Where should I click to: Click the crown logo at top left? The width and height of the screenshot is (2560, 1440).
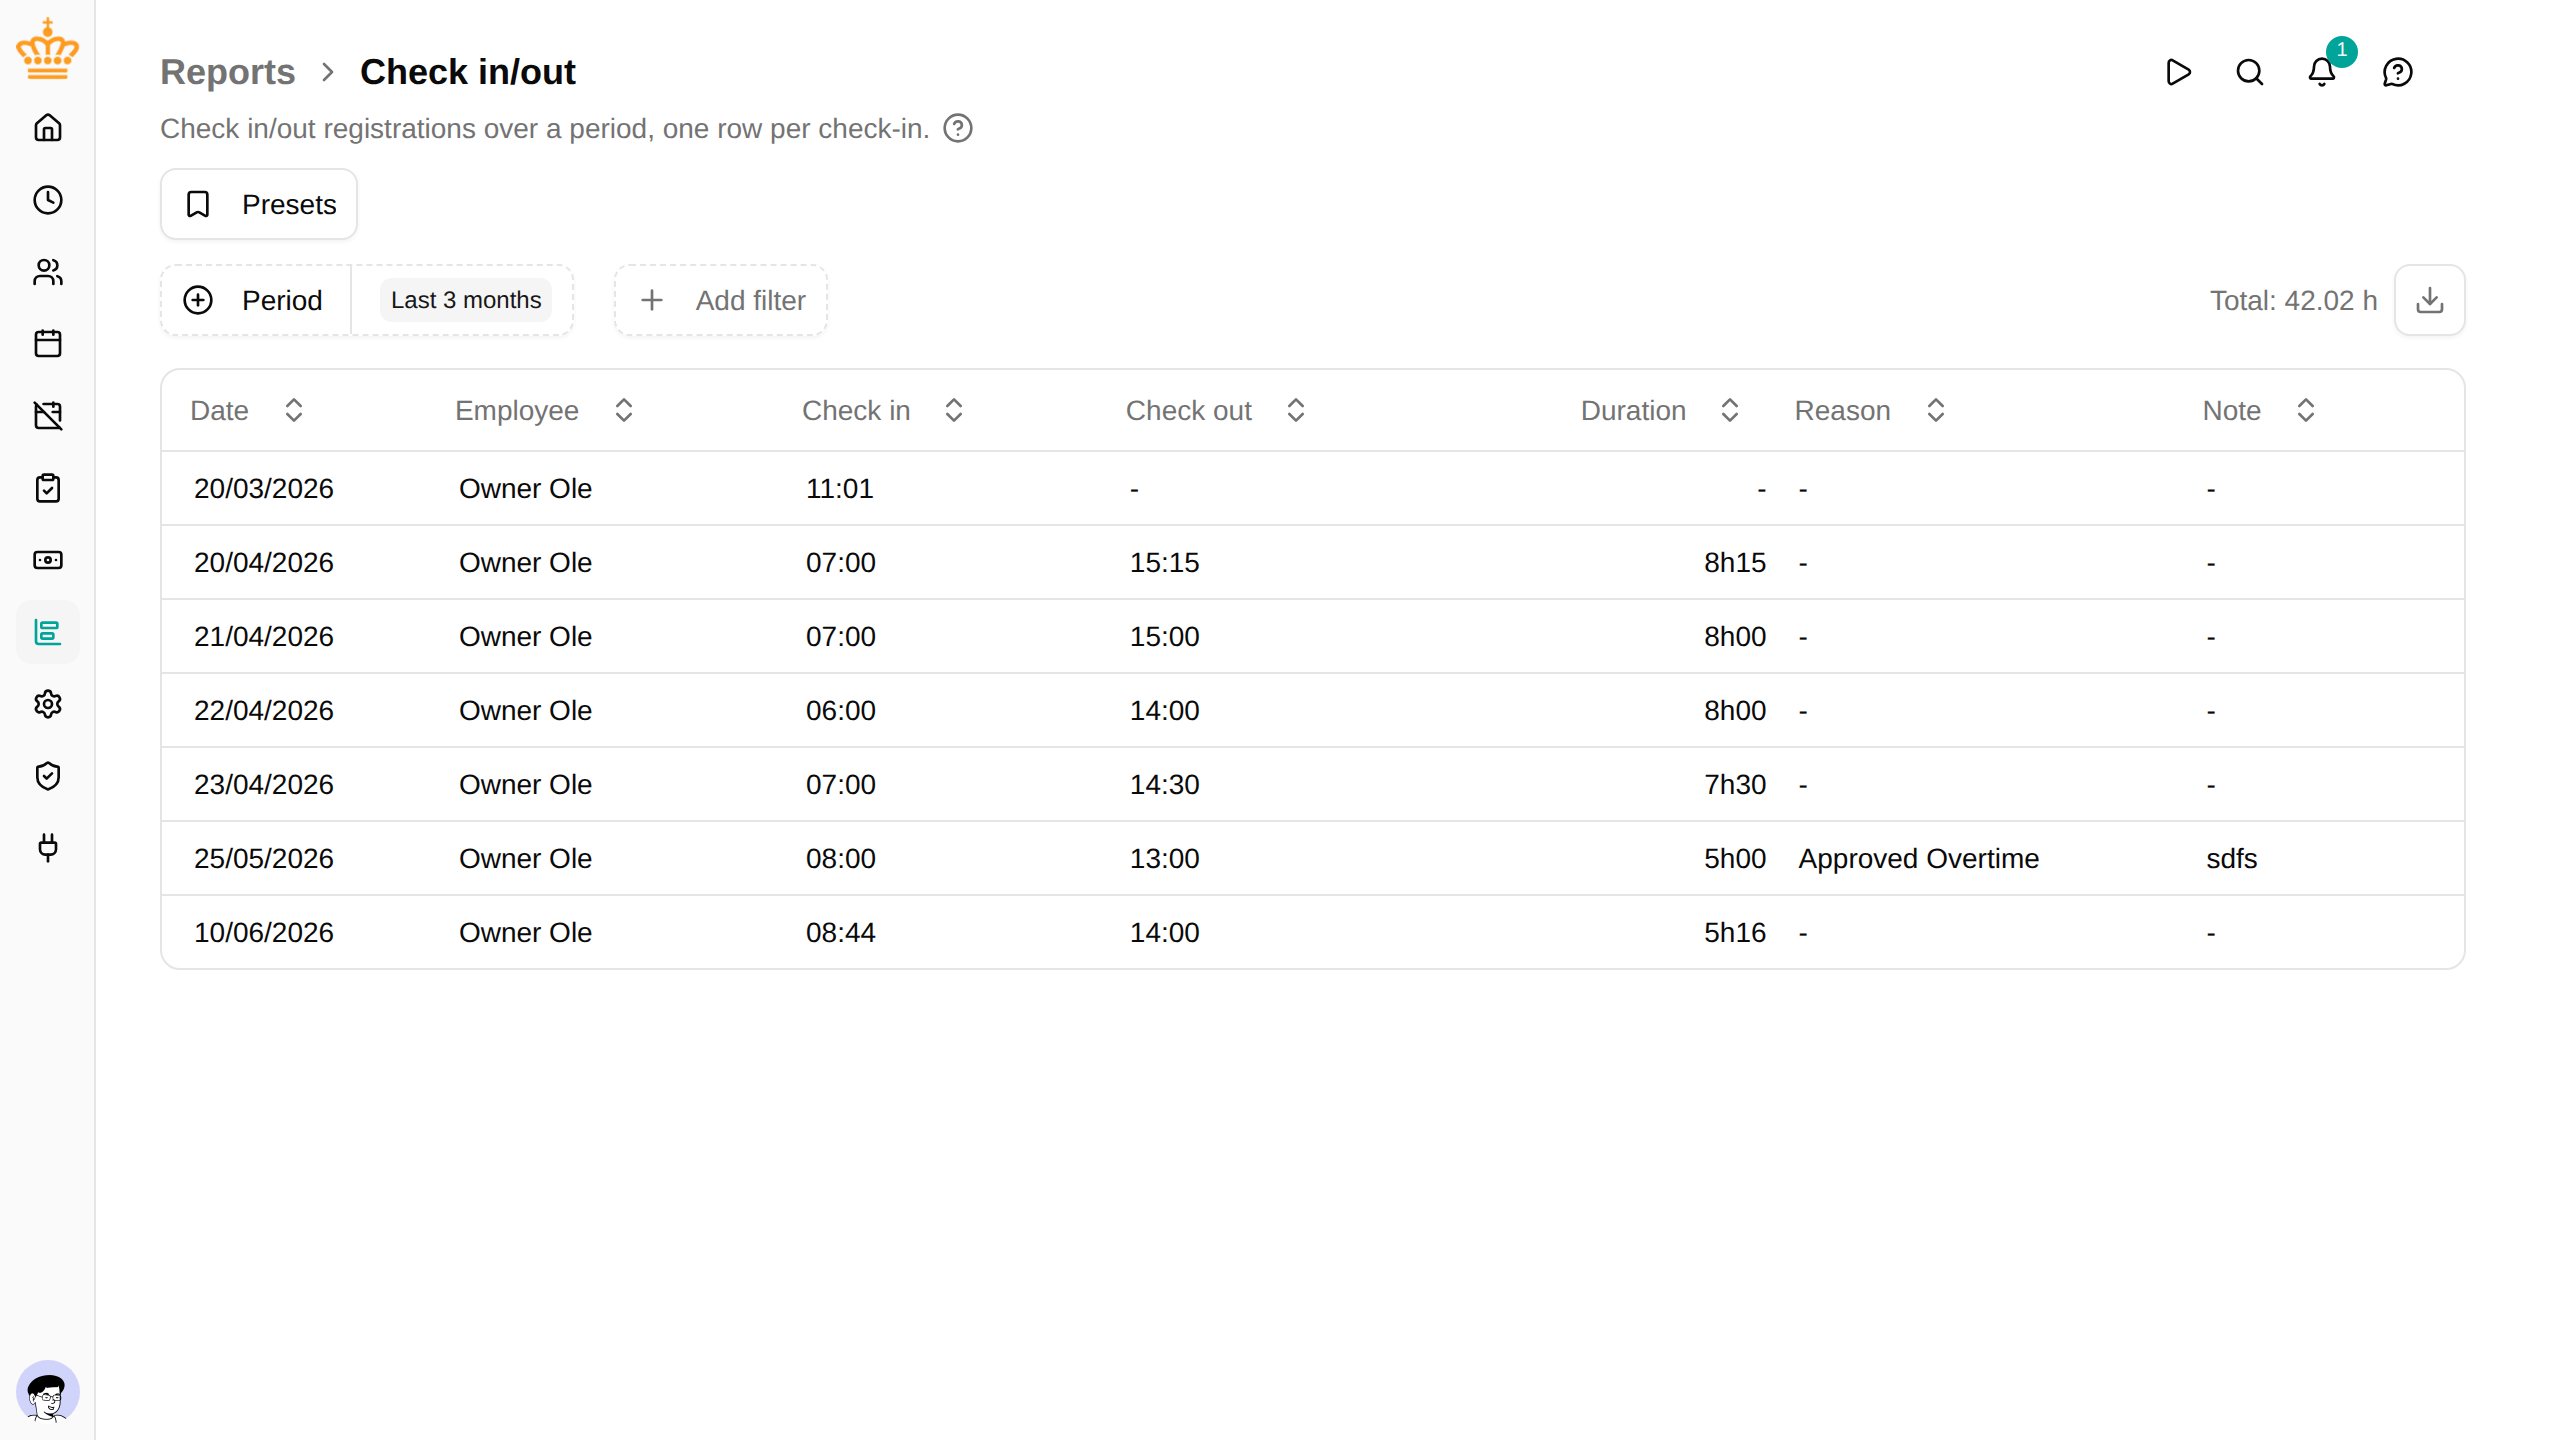(x=47, y=48)
